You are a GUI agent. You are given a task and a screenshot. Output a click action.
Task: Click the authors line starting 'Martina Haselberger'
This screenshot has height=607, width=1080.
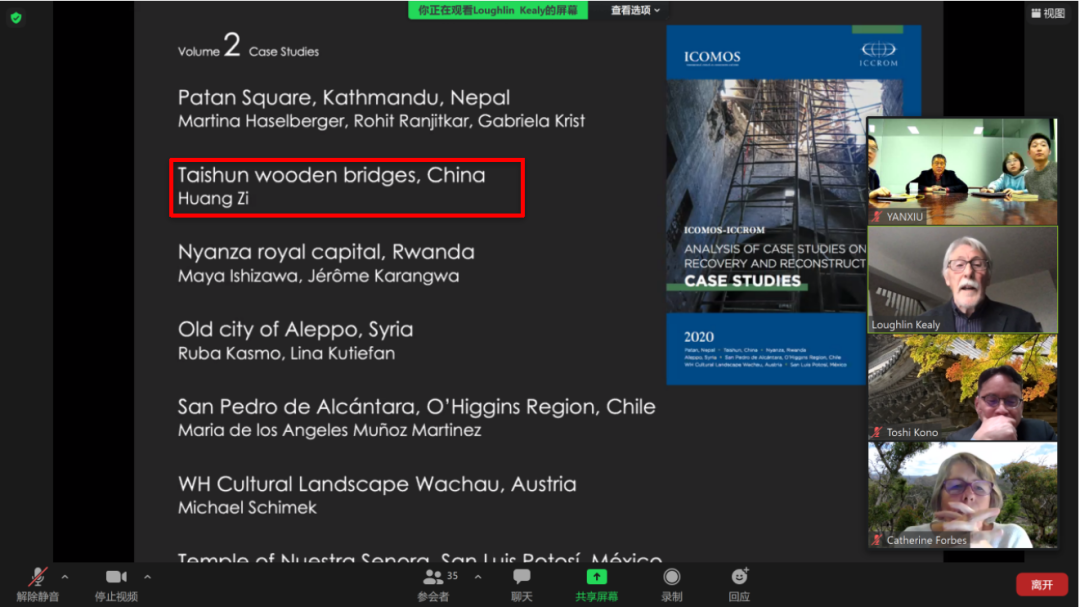tap(381, 121)
